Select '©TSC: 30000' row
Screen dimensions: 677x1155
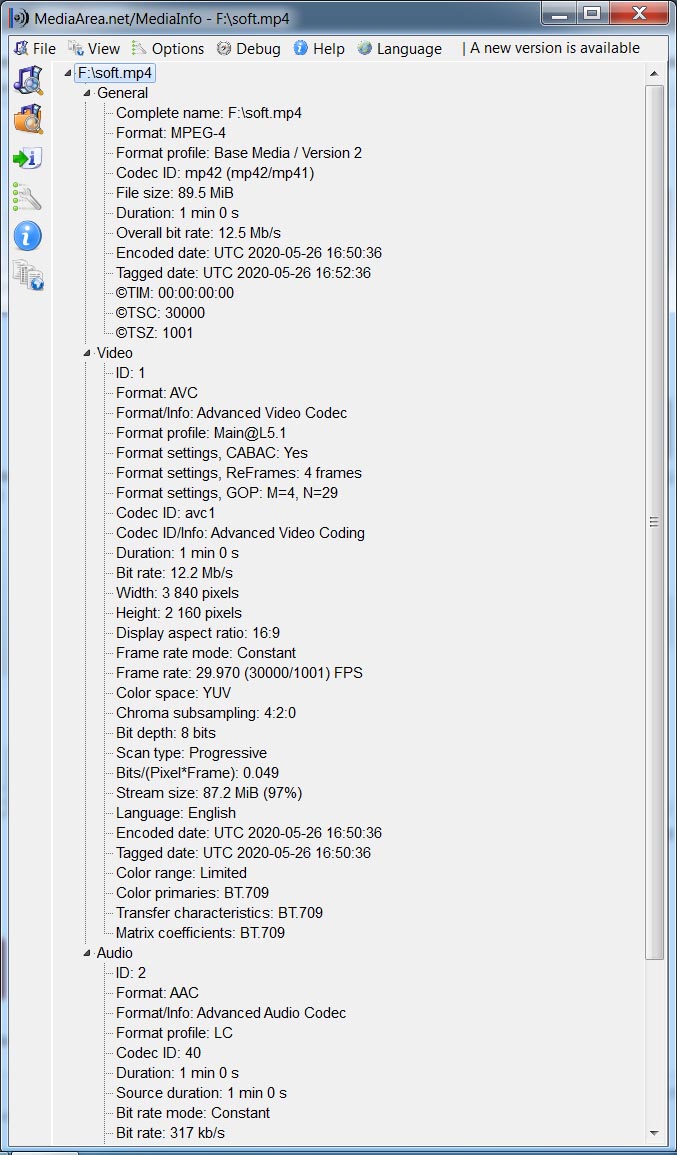click(161, 313)
